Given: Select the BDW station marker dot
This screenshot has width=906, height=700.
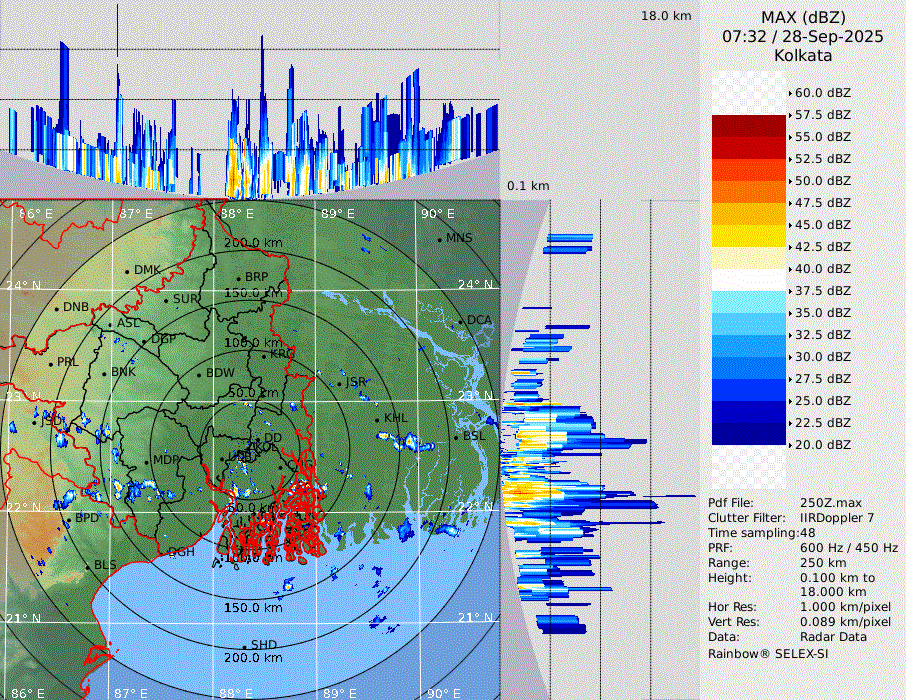Looking at the screenshot, I should coord(199,374).
